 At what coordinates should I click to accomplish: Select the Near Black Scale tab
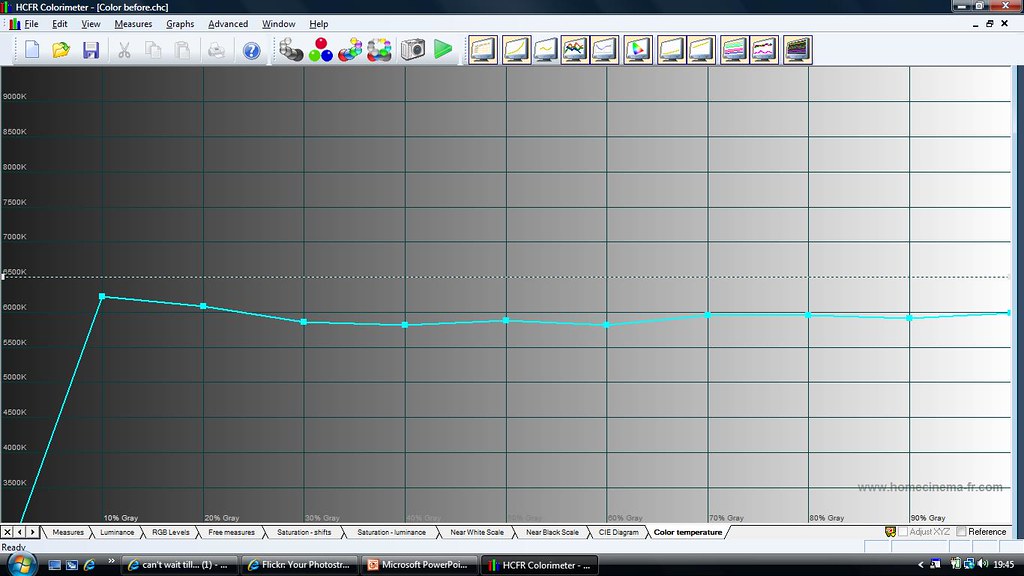tap(552, 532)
